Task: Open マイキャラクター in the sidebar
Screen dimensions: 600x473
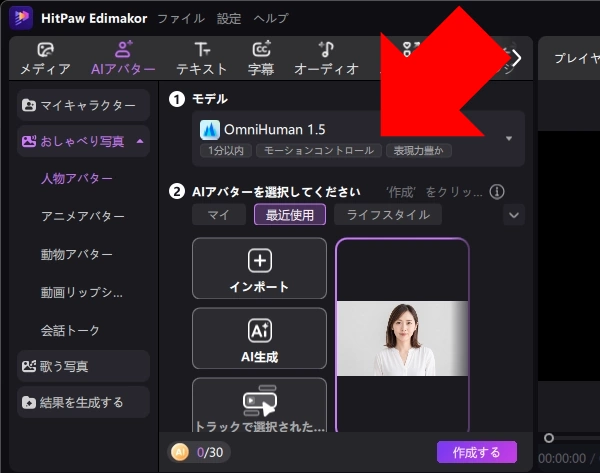Action: pyautogui.click(x=83, y=105)
